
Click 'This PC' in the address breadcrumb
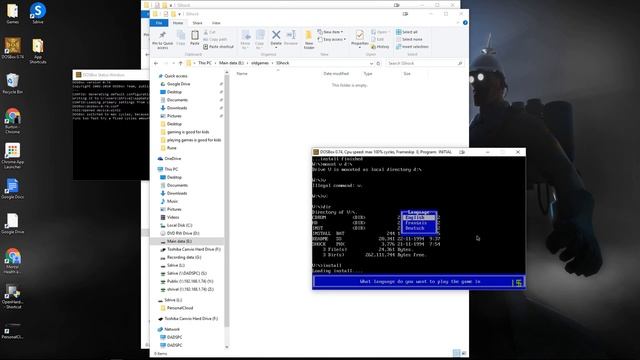point(205,63)
